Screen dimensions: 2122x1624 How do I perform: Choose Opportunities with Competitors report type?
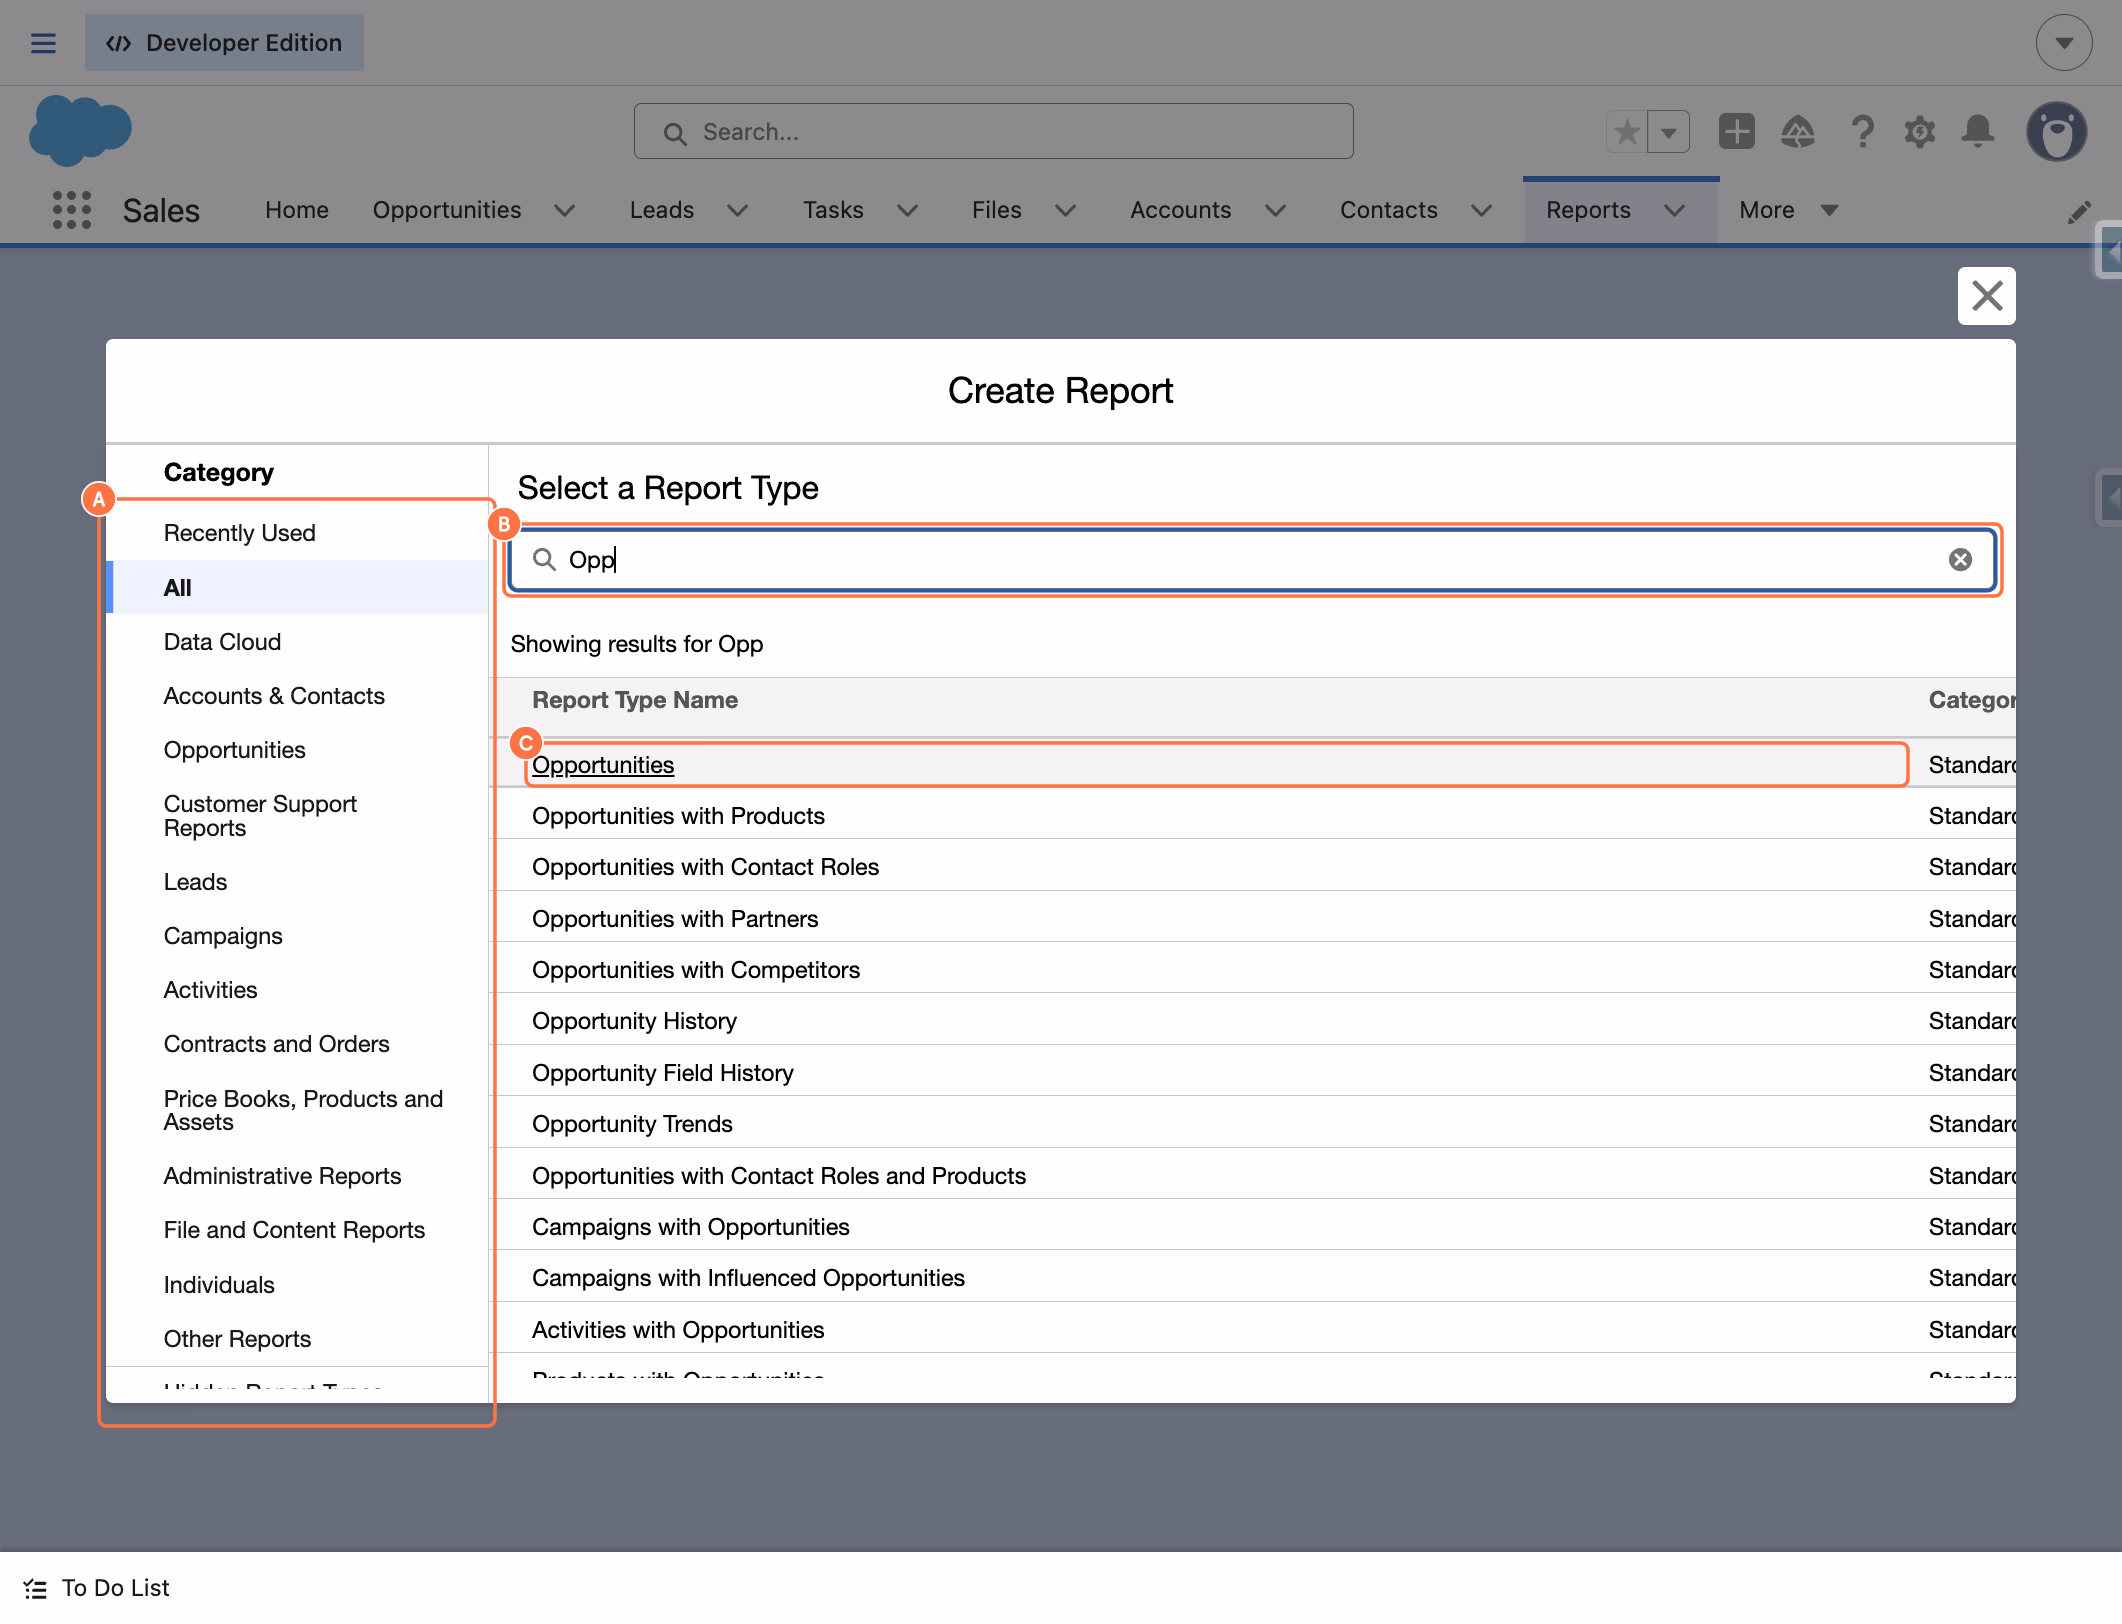(696, 970)
